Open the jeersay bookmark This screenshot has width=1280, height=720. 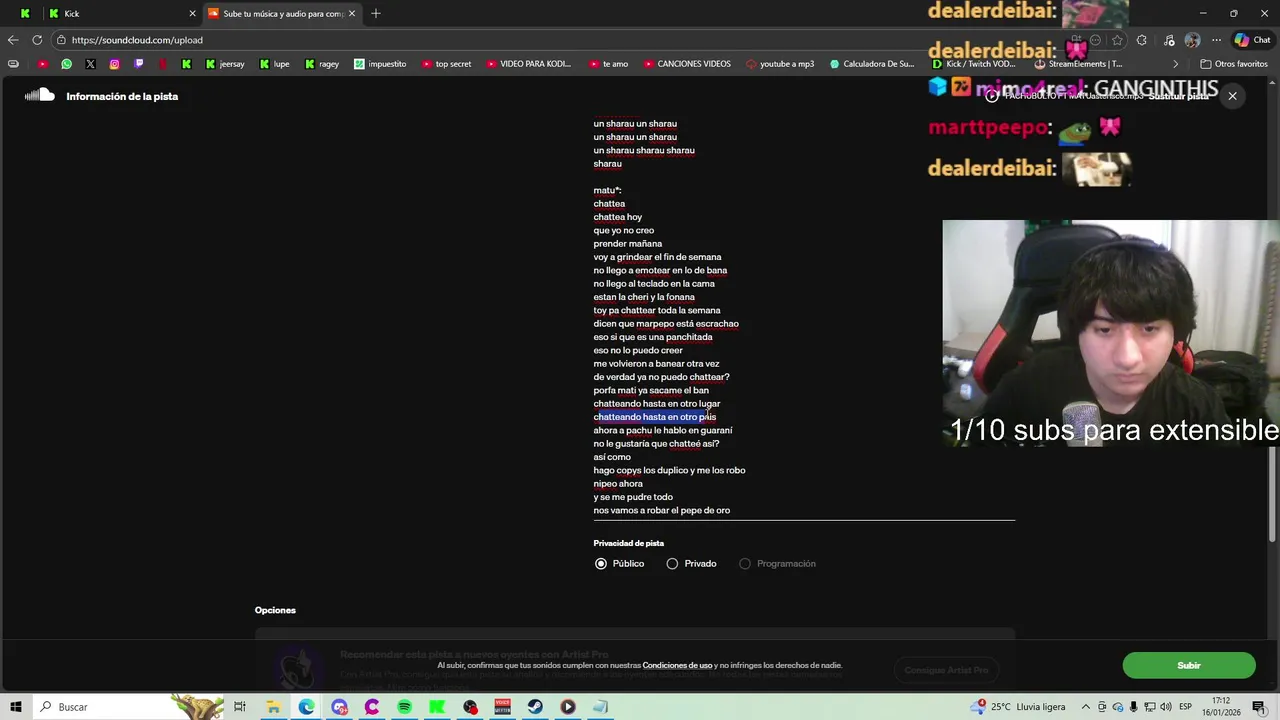tap(225, 64)
